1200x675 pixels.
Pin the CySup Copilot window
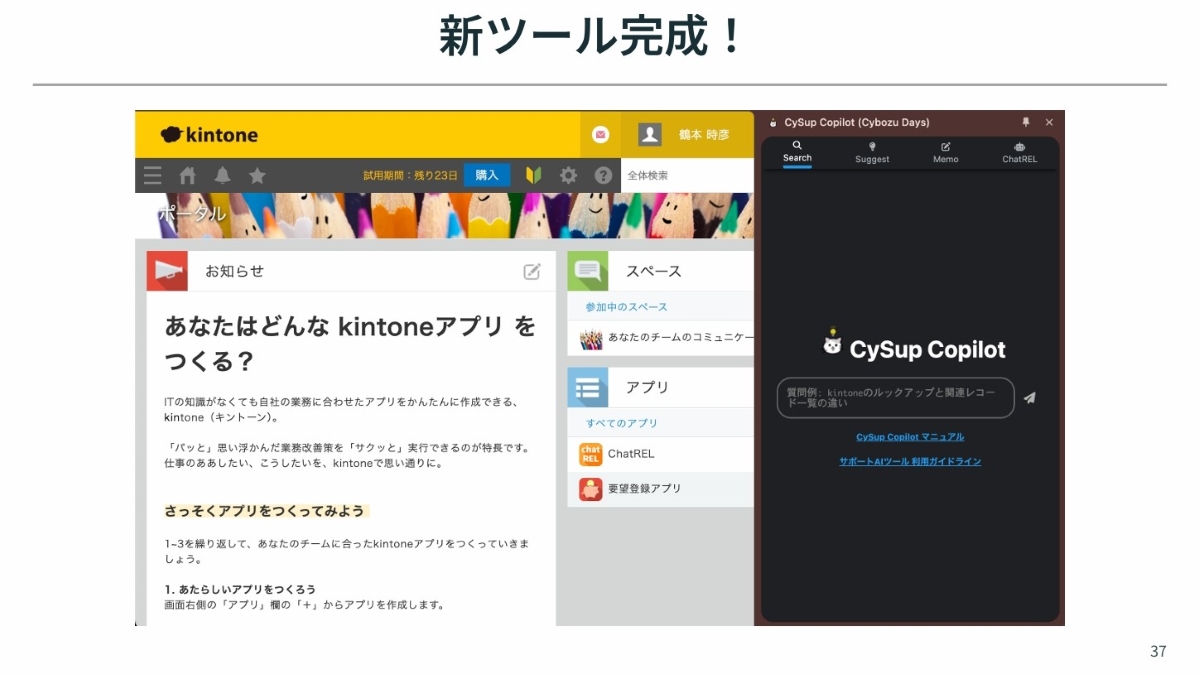(x=1026, y=122)
